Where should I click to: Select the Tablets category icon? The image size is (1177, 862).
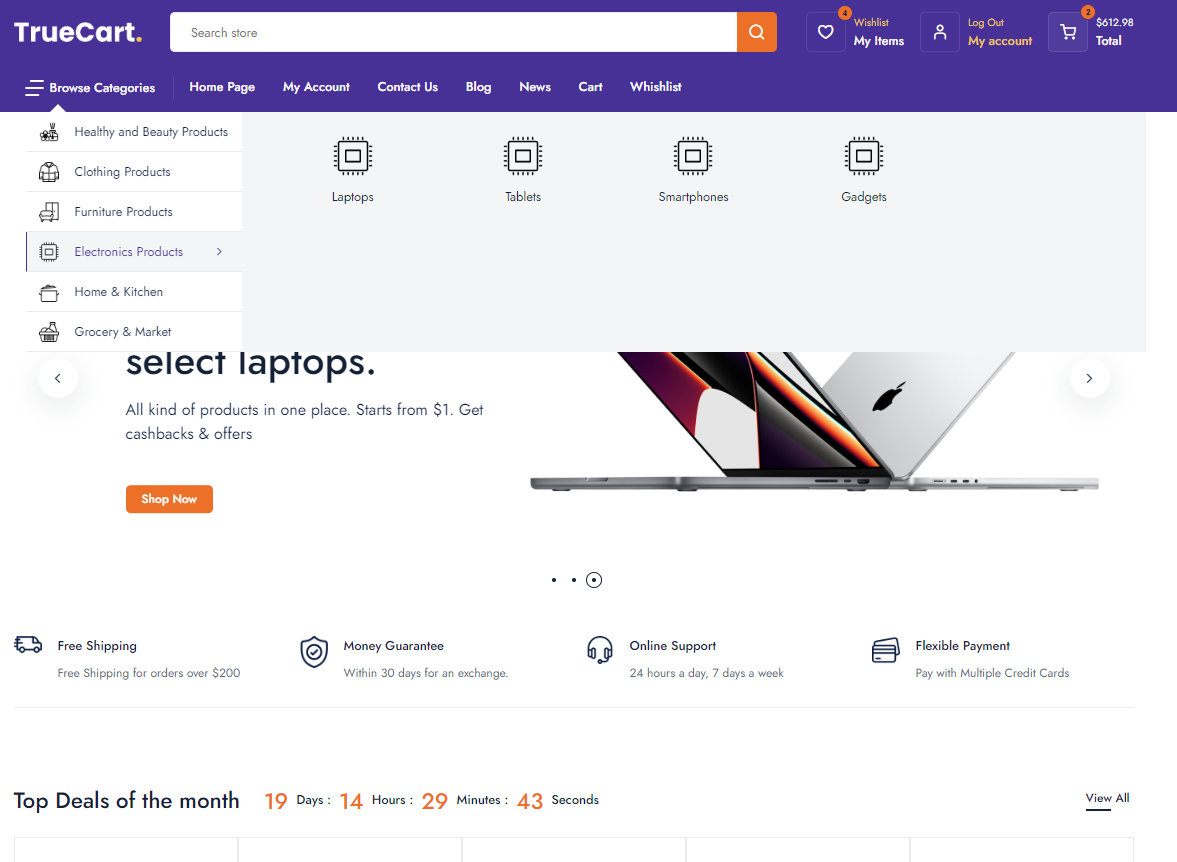tap(523, 156)
